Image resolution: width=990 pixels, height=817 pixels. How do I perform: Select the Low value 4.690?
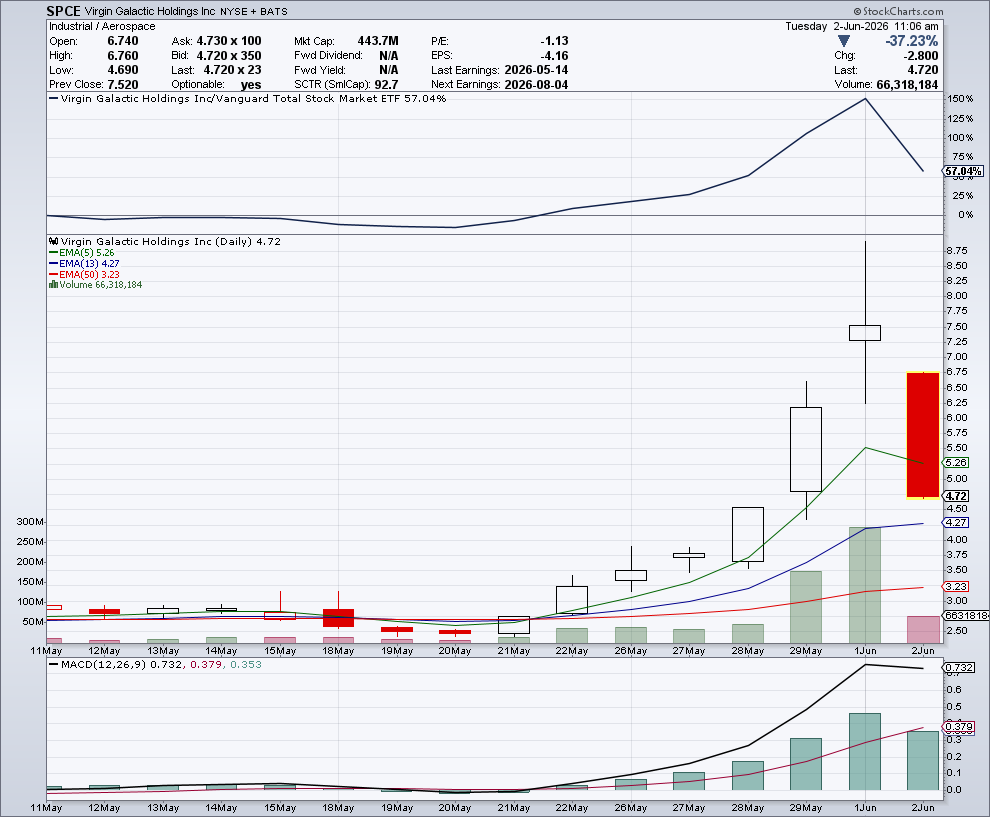pos(122,70)
